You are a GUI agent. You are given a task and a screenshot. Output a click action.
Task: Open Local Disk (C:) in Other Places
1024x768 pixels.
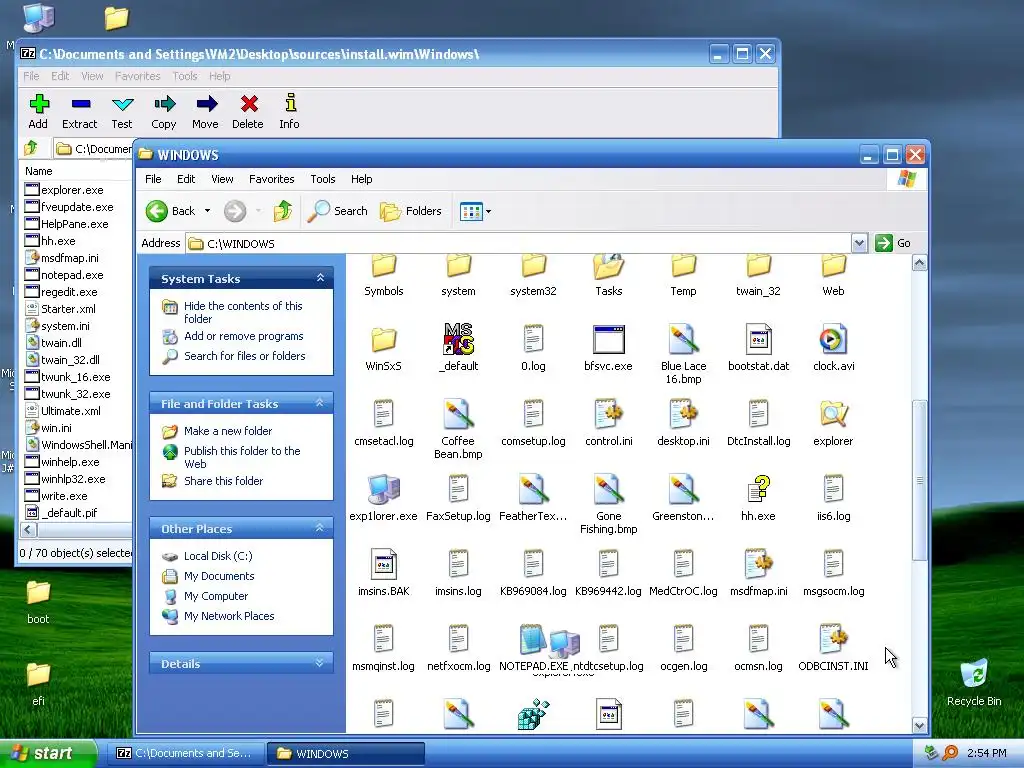point(218,556)
